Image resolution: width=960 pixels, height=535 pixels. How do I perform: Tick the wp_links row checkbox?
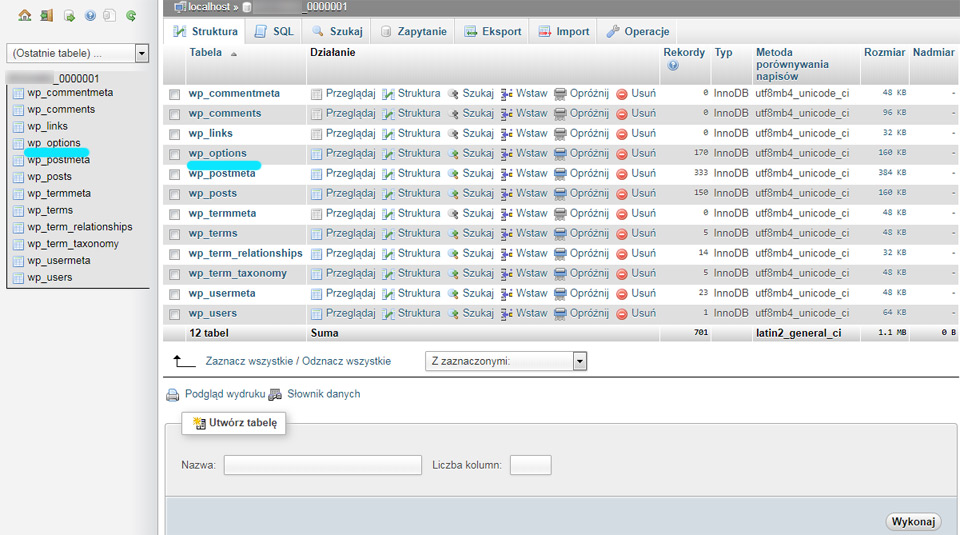pos(175,135)
